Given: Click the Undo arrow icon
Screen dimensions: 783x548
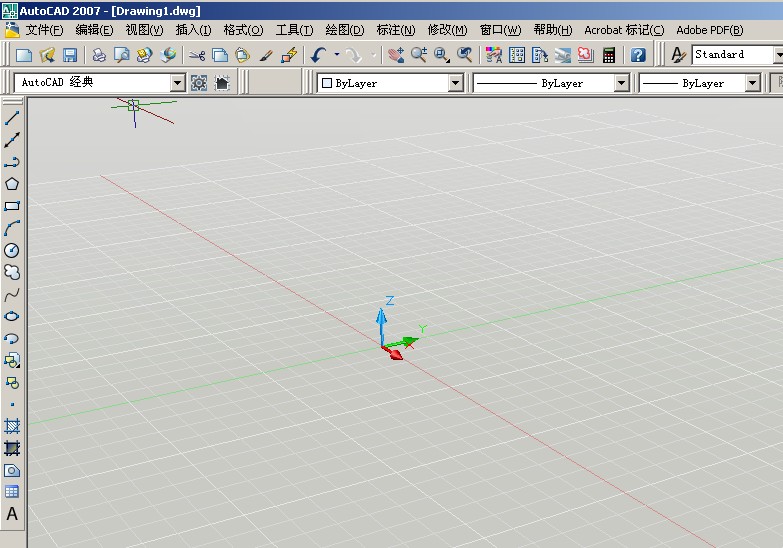Looking at the screenshot, I should coord(318,55).
